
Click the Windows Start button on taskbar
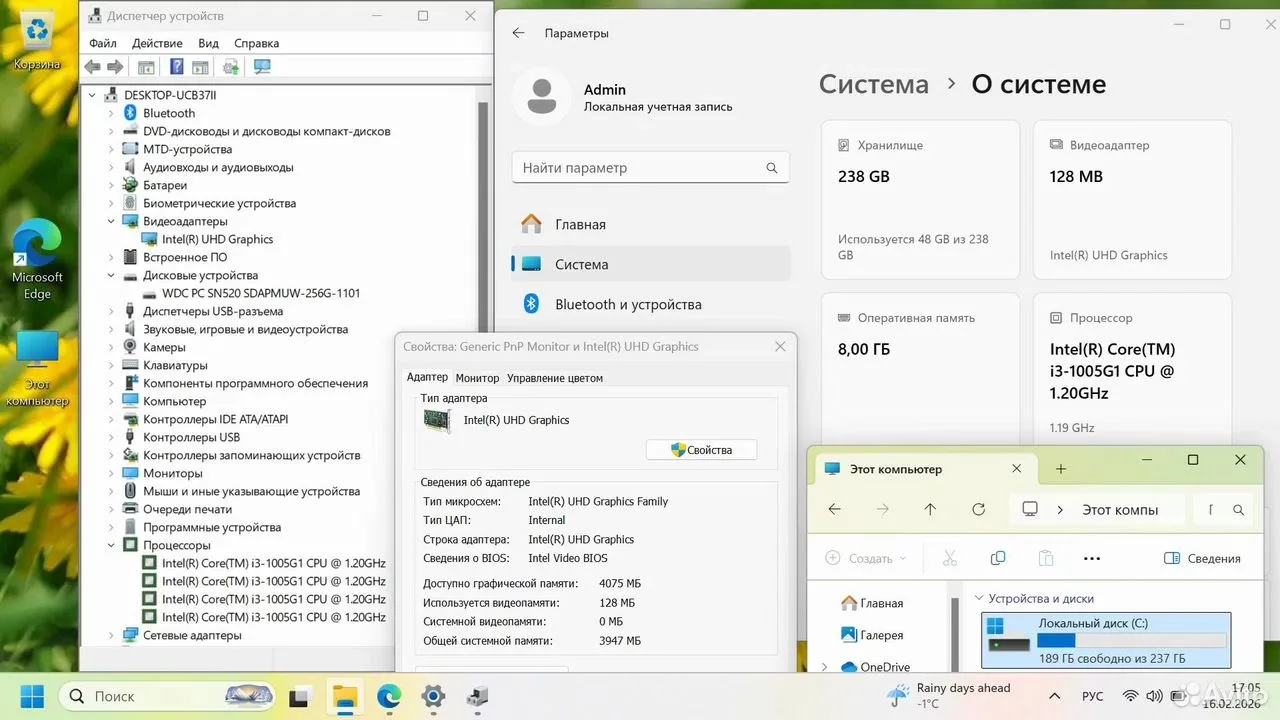pos(32,696)
